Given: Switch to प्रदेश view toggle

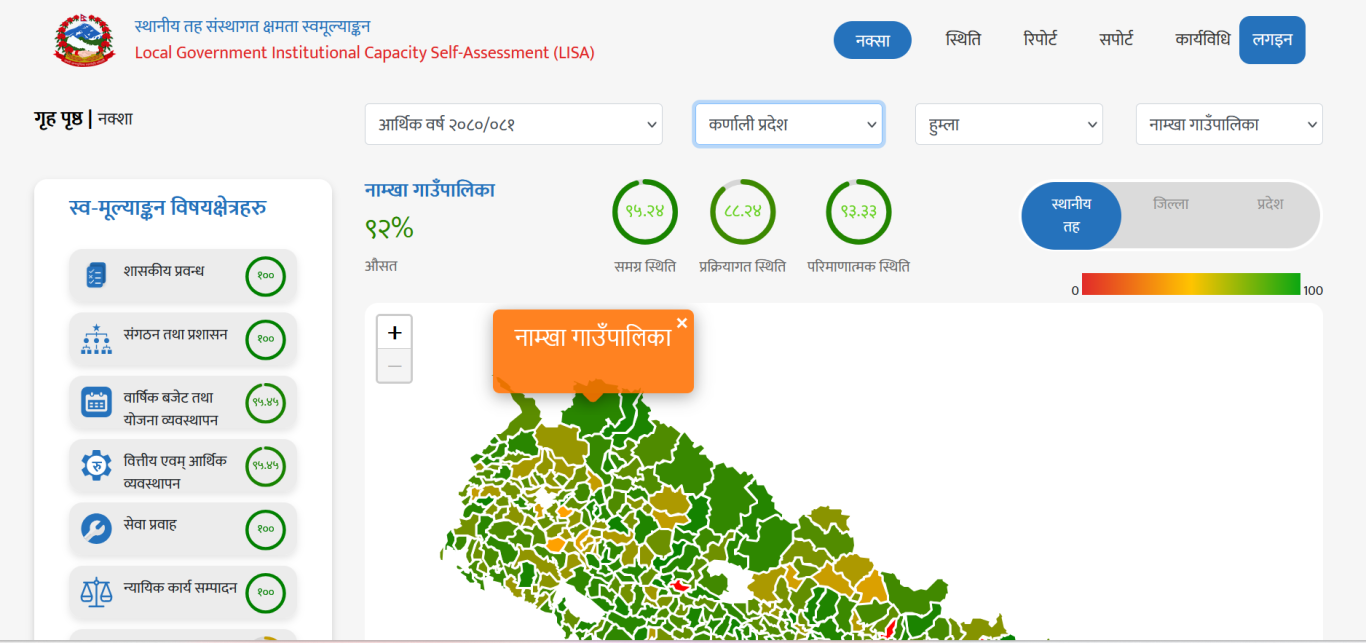Looking at the screenshot, I should click(x=1270, y=204).
